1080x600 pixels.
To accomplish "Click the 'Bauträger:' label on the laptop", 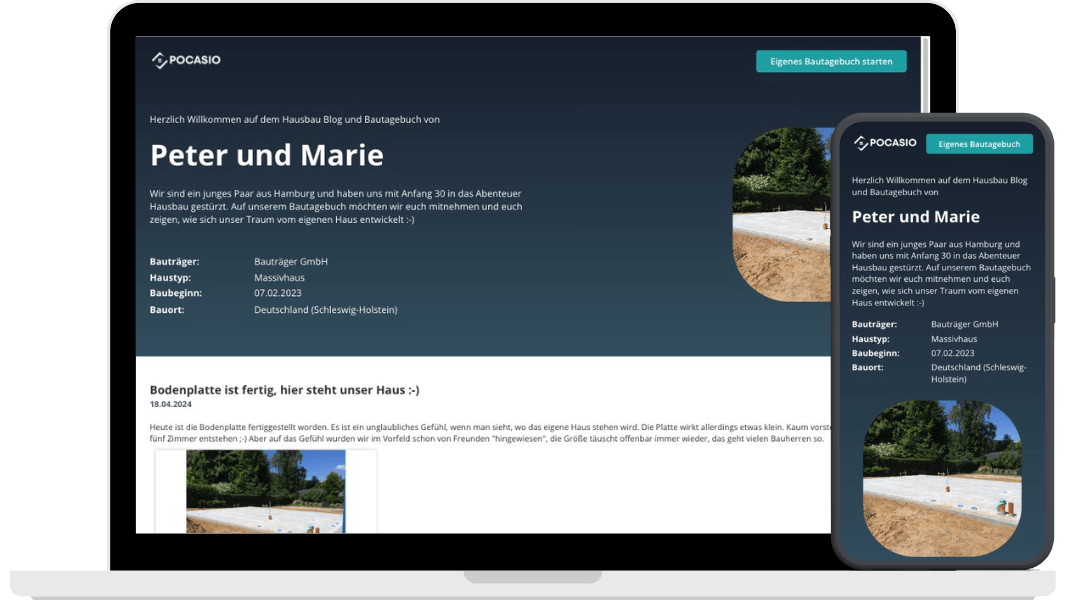I will coord(174,262).
